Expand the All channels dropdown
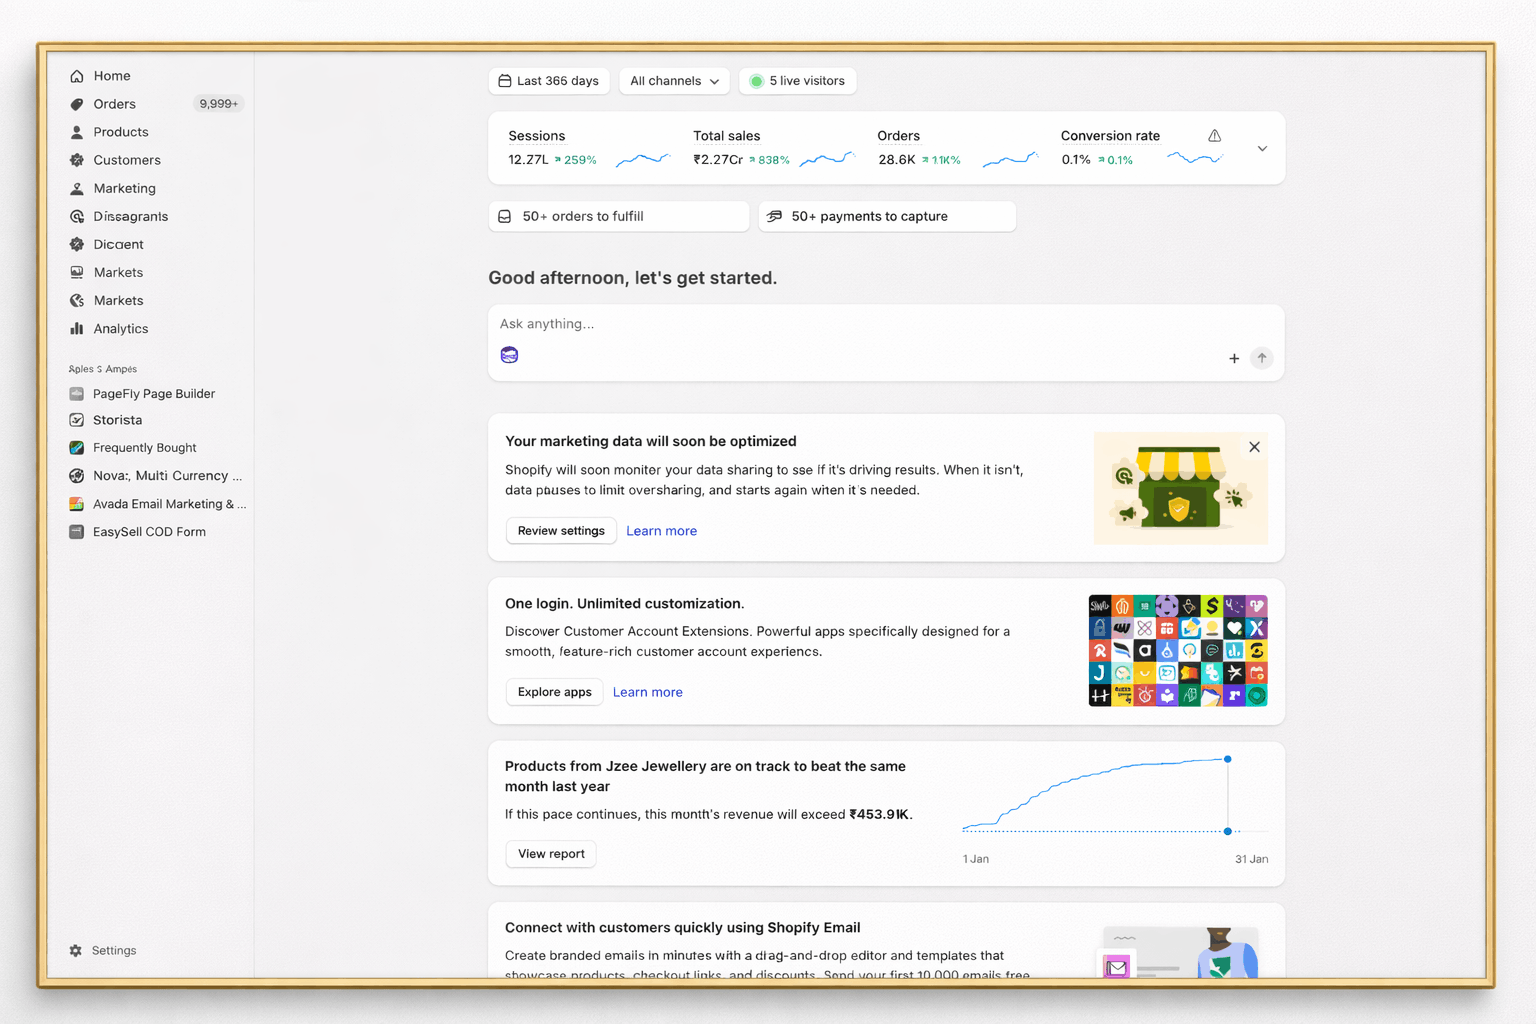This screenshot has width=1536, height=1024. (x=674, y=81)
